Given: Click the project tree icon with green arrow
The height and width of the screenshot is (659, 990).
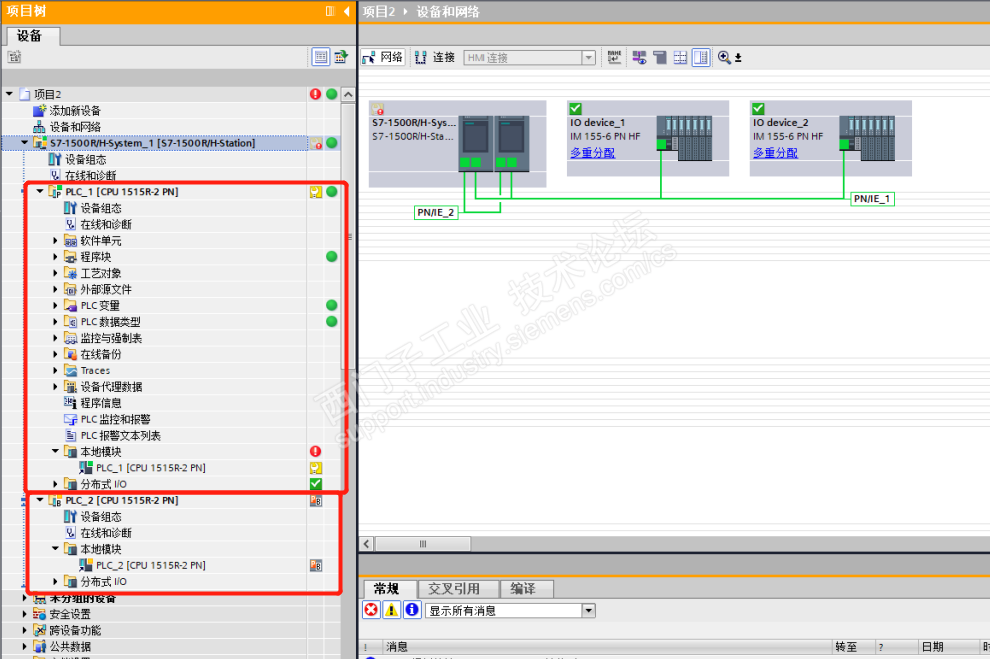Looking at the screenshot, I should coord(342,57).
